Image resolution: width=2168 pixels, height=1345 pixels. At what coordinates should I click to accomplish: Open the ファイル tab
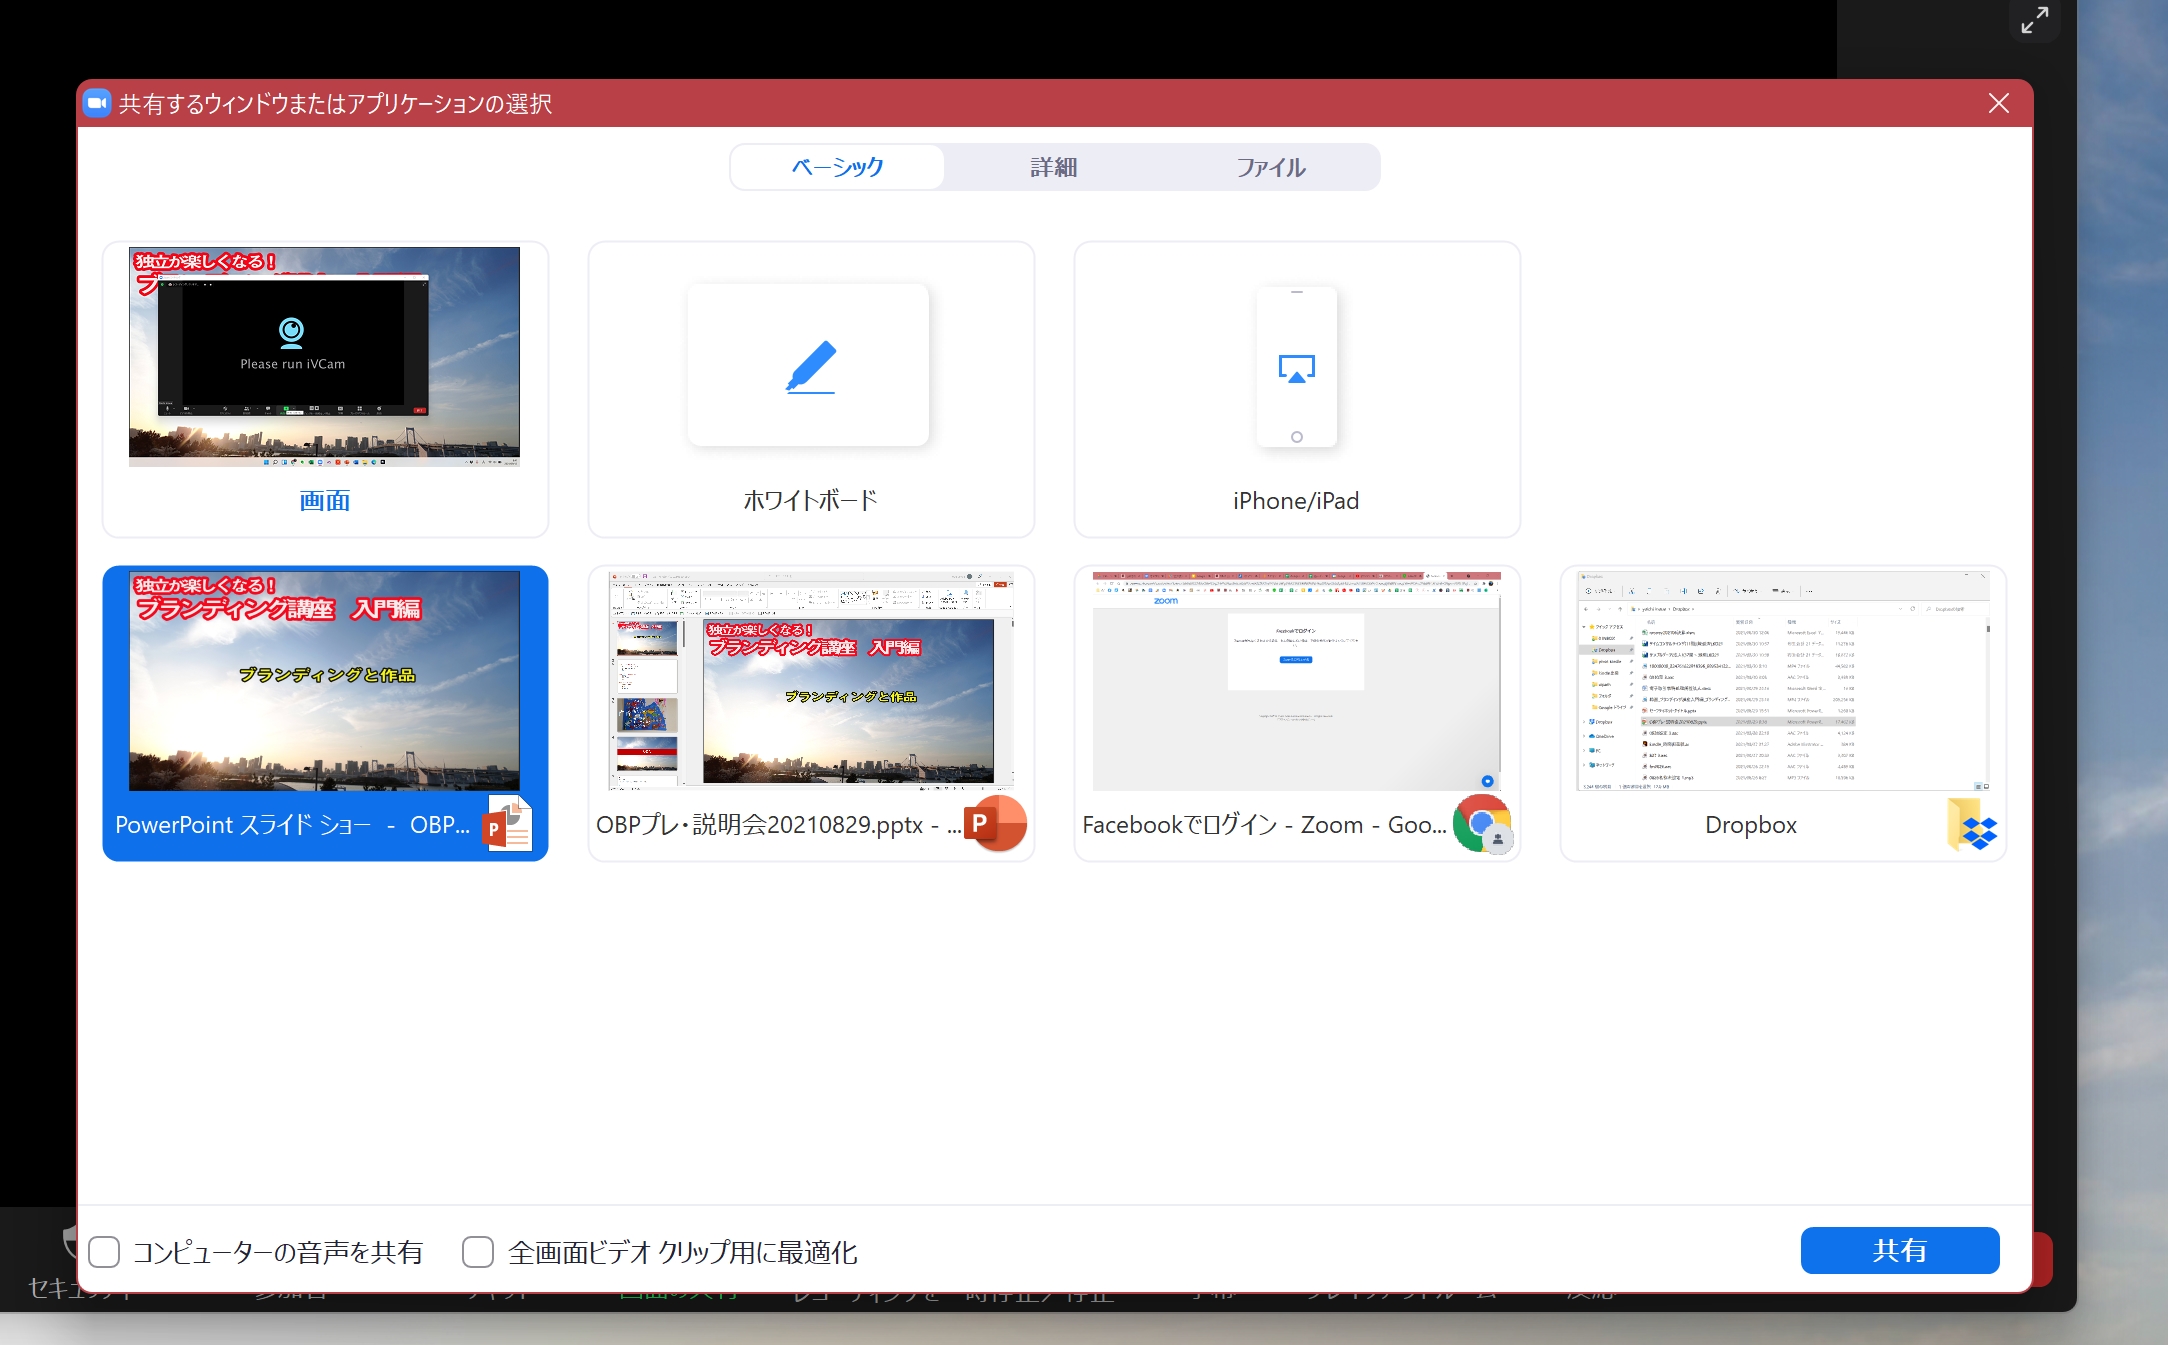[1270, 167]
